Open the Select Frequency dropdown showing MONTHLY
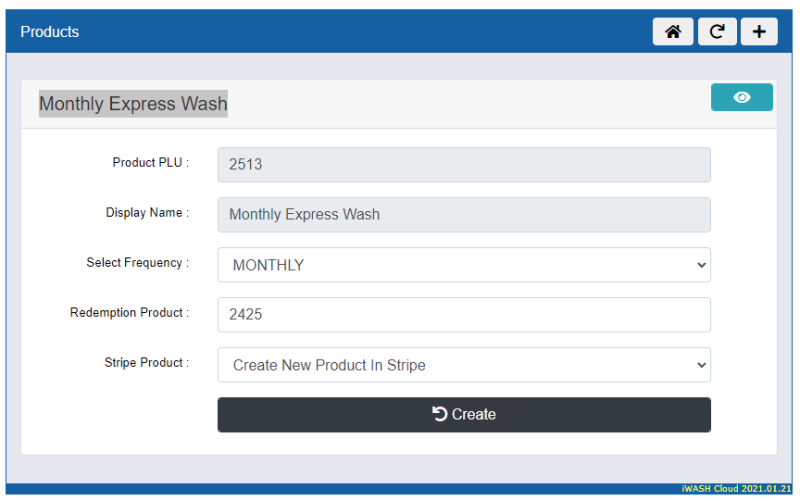The image size is (800, 501). click(463, 265)
